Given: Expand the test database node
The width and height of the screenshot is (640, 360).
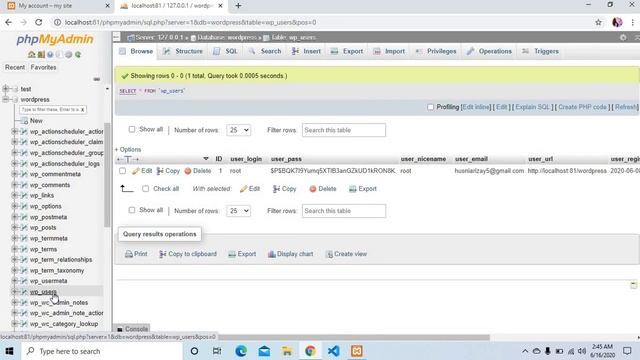Looking at the screenshot, I should pyautogui.click(x=5, y=89).
